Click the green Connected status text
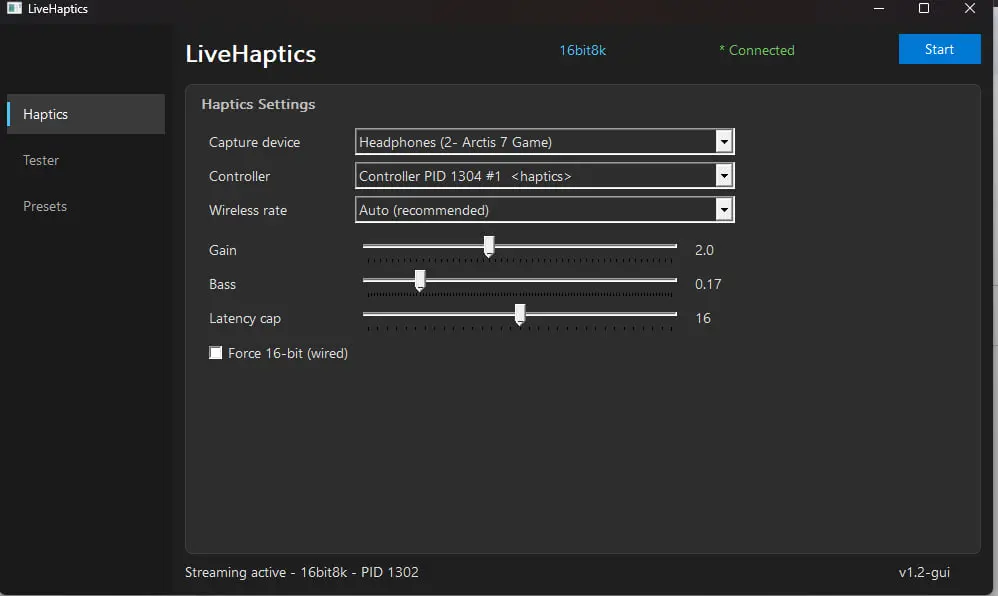This screenshot has width=998, height=596. 757,50
